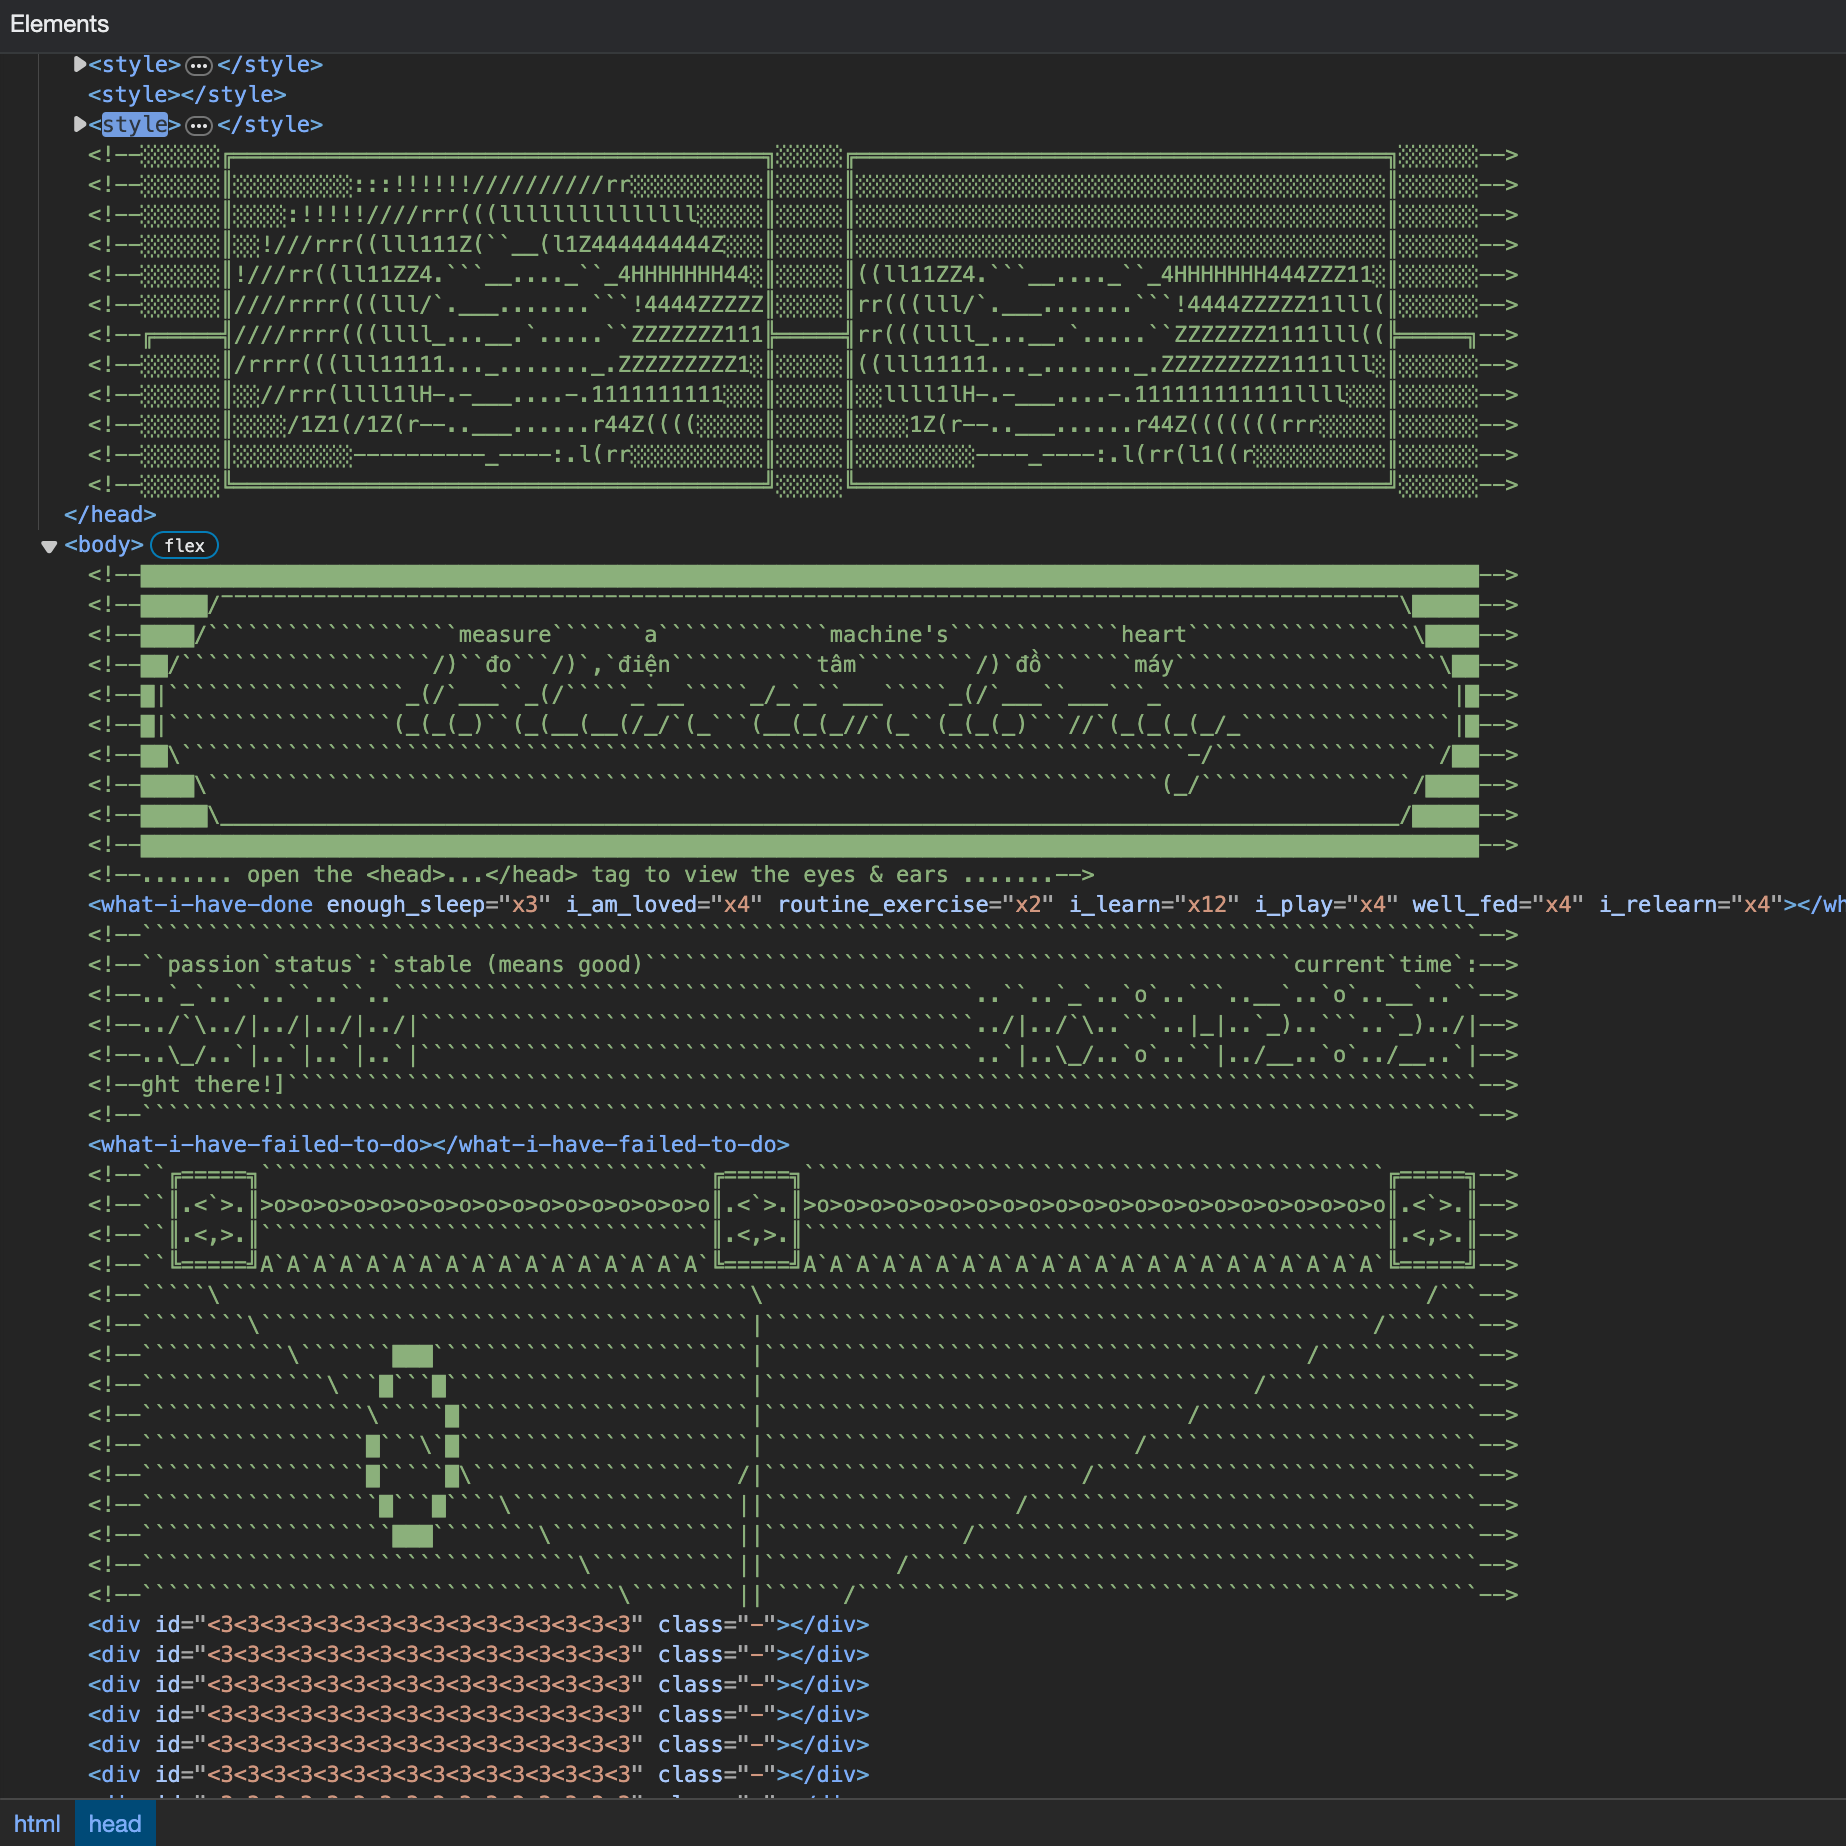Image resolution: width=1846 pixels, height=1846 pixels.
Task: Click the head breadcrumb item
Action: tap(115, 1824)
